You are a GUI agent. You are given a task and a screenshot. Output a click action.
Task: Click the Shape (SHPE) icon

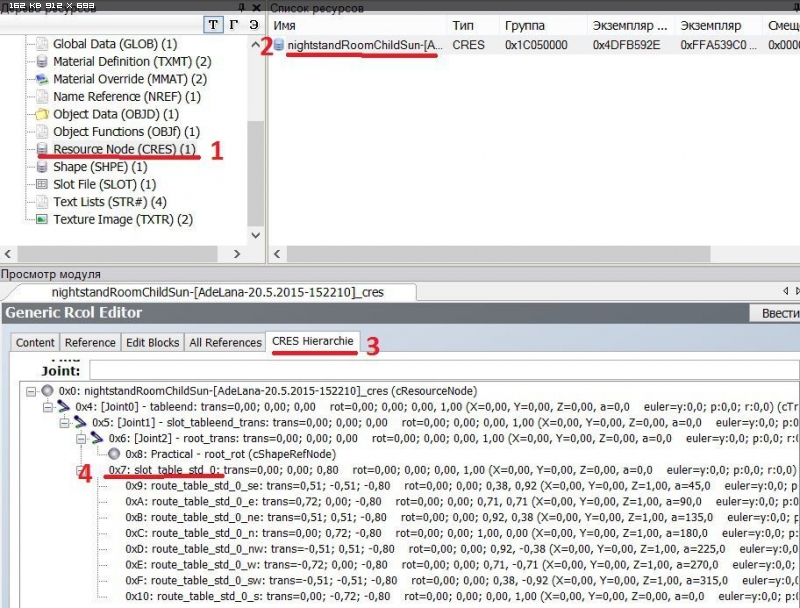42,167
